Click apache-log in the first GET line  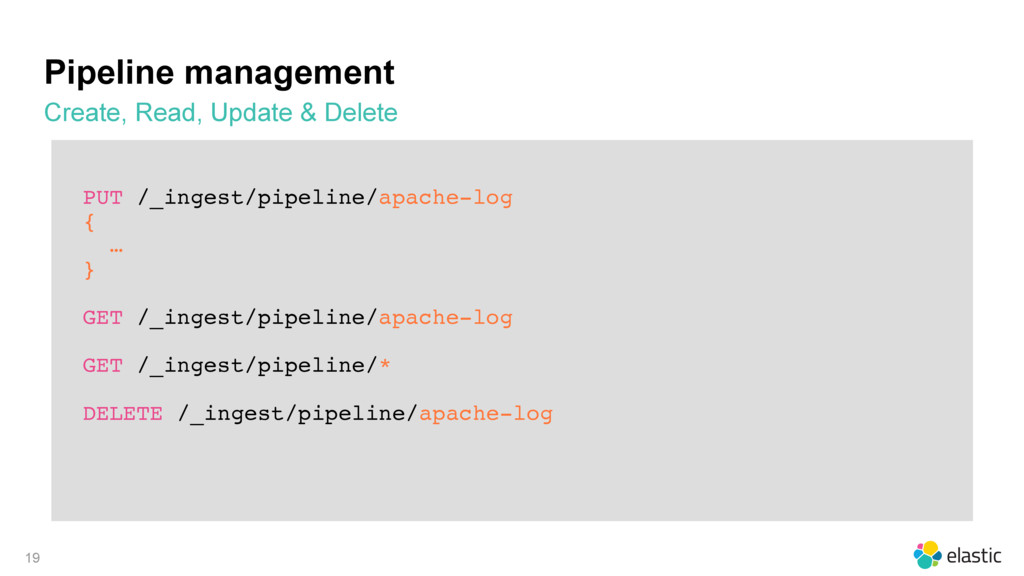(445, 318)
